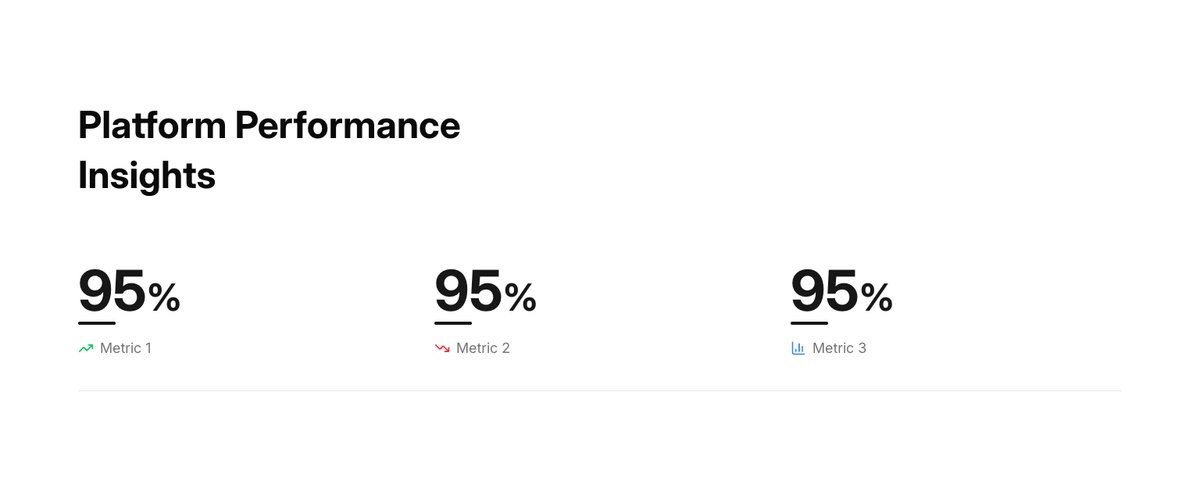The height and width of the screenshot is (491, 1200).
Task: Click the letter M in the Metric 3 label
Action: coord(818,349)
